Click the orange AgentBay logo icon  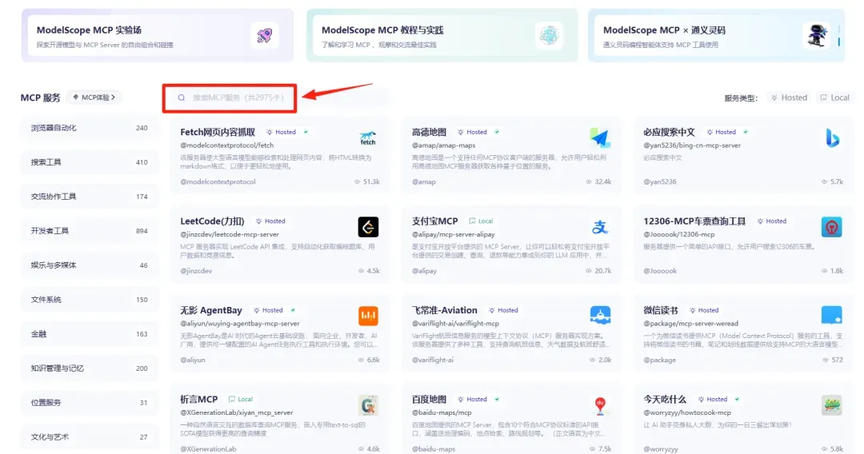click(x=368, y=316)
